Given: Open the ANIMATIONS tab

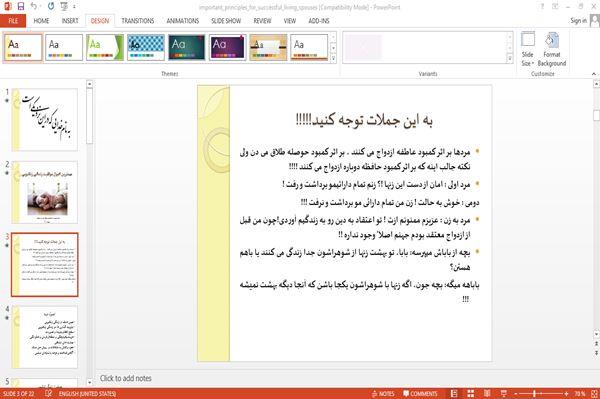Looking at the screenshot, I should tap(183, 21).
